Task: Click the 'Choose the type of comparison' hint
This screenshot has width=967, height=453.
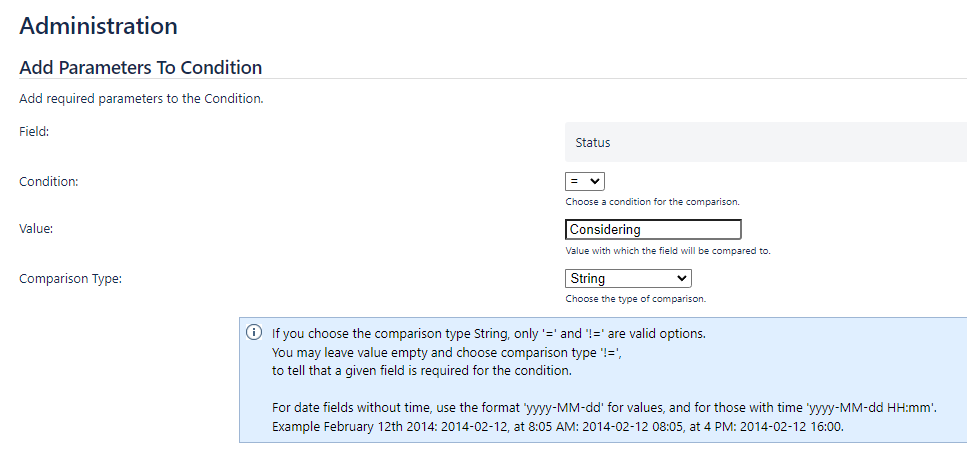Action: pos(636,299)
